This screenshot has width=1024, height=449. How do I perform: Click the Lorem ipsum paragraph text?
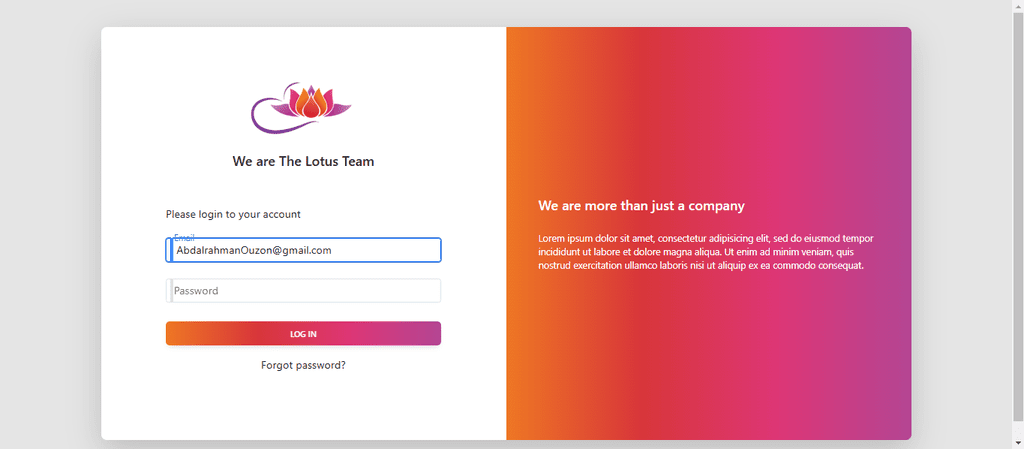(706, 252)
